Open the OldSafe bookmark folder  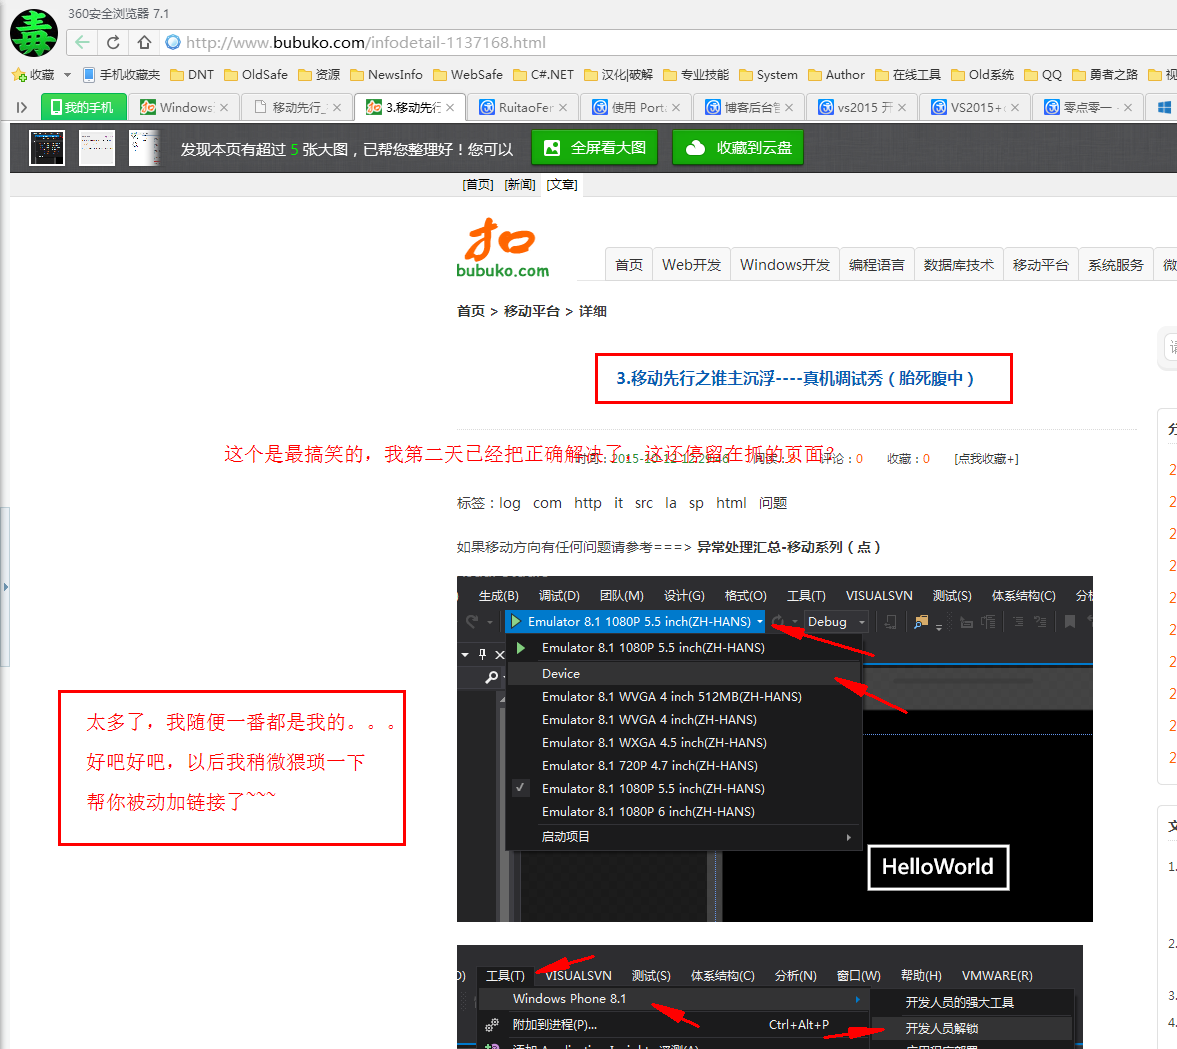pyautogui.click(x=256, y=75)
